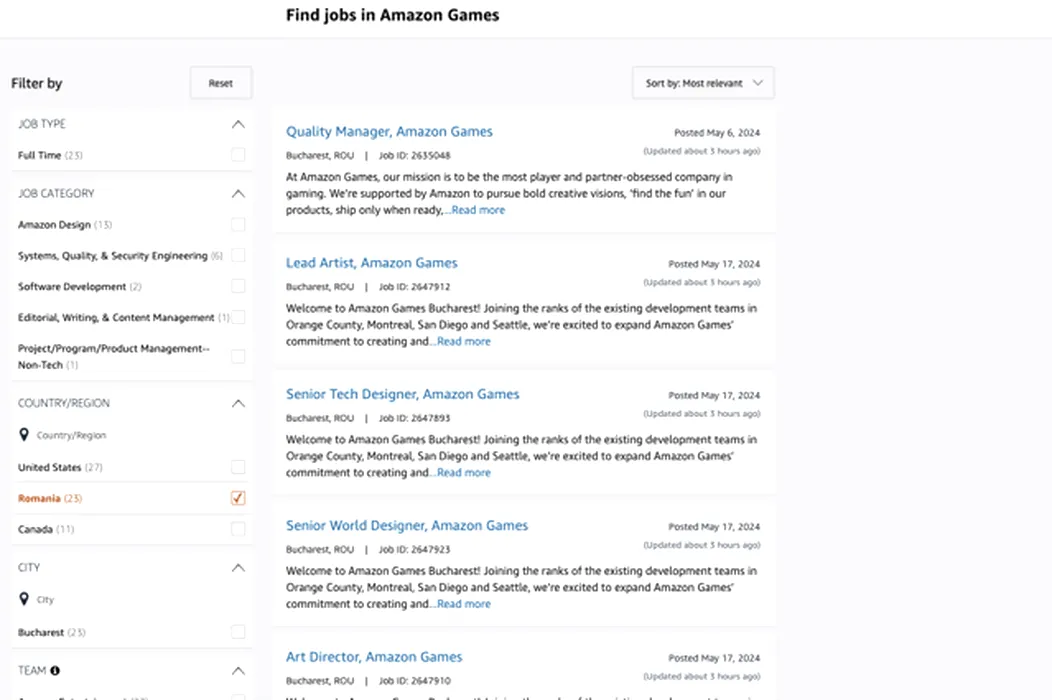Image resolution: width=1052 pixels, height=700 pixels.
Task: Click the Amazon Design (13) label
Action: tap(64, 226)
